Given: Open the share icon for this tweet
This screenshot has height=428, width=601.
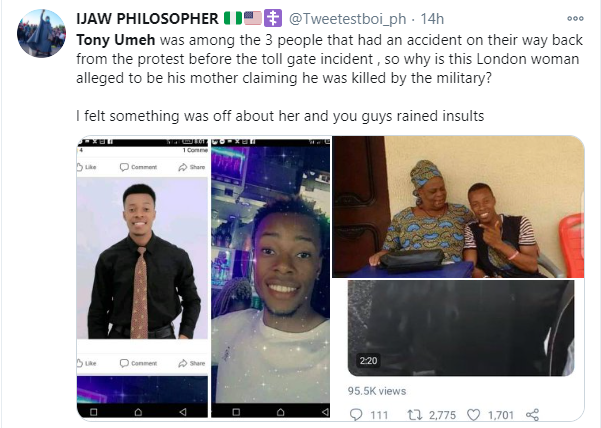Looking at the screenshot, I should click(x=532, y=414).
